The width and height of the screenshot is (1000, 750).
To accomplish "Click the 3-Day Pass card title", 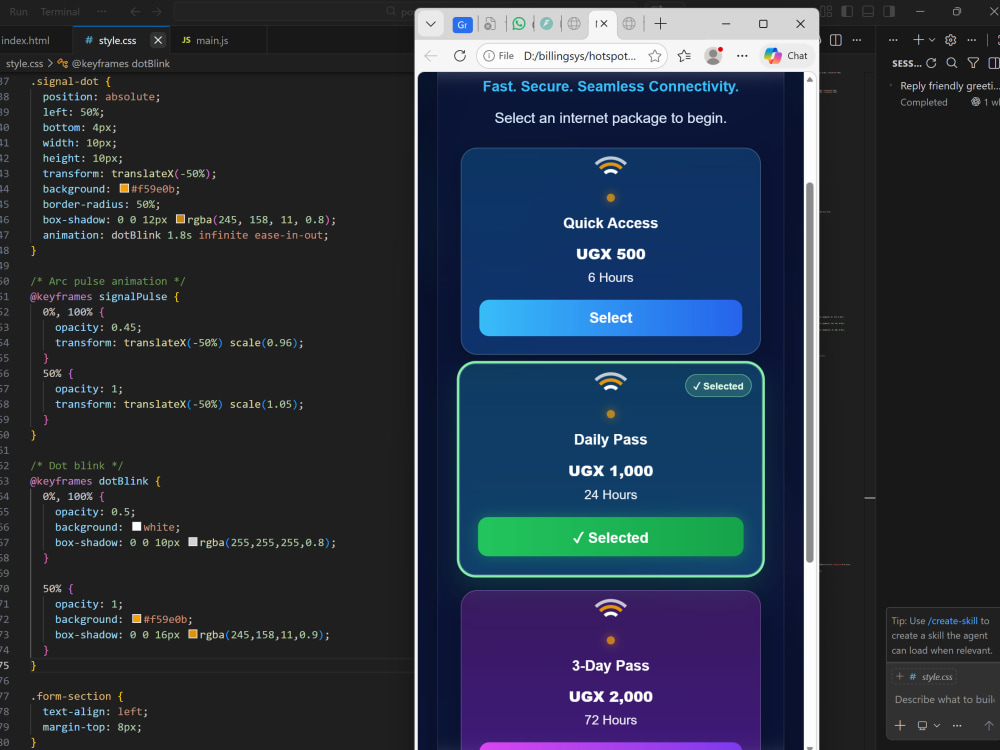I will click(x=610, y=665).
